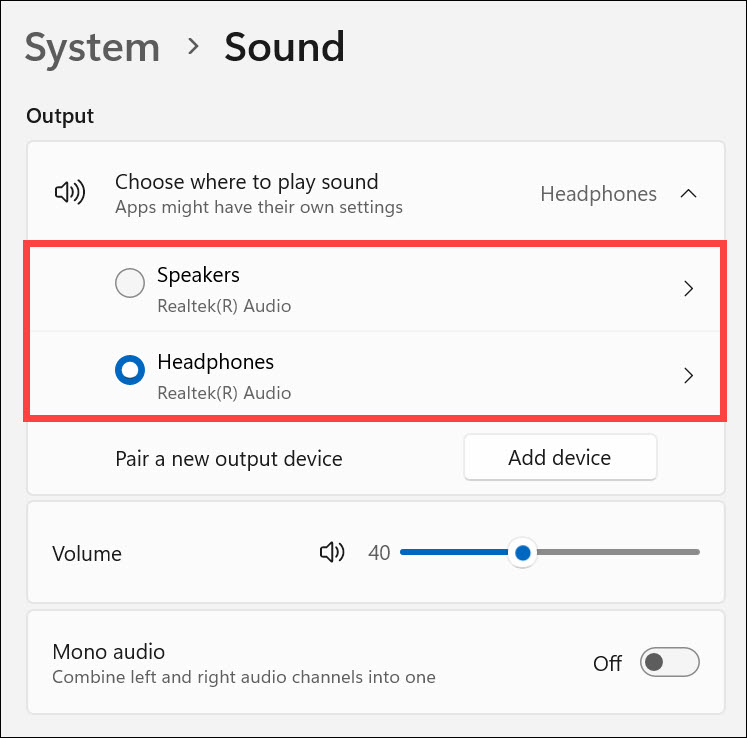Click the speaker icon beside Choose where to play sound
The width and height of the screenshot is (747, 738).
[x=69, y=193]
